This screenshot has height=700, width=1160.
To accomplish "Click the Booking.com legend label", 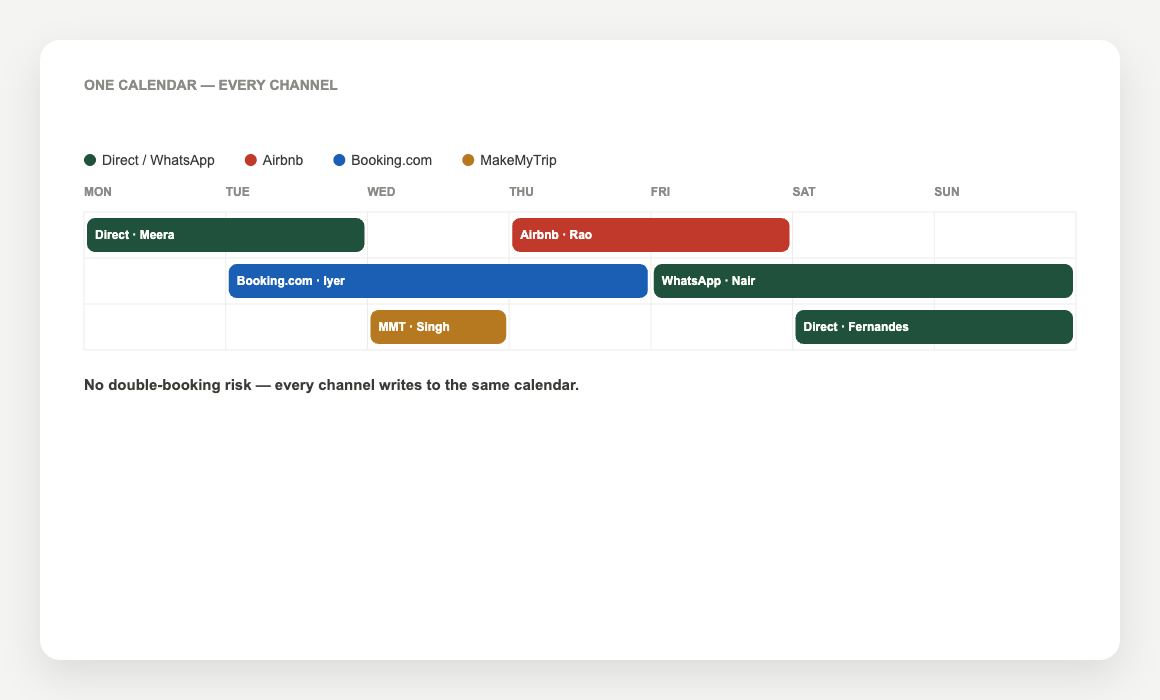I will click(x=391, y=160).
